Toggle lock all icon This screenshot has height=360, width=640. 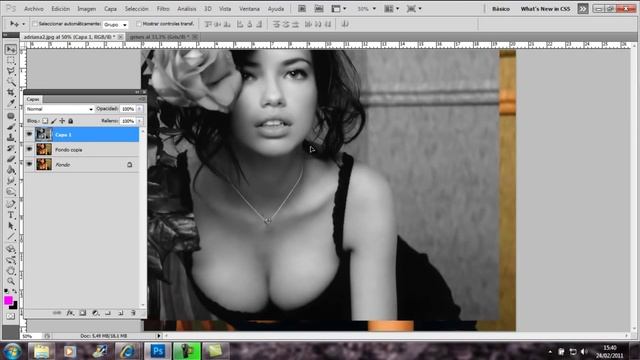pos(71,121)
